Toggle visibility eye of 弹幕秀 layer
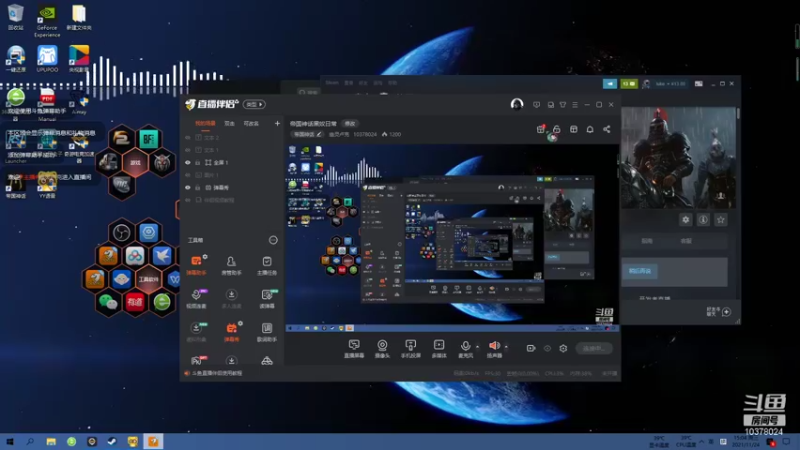The height and width of the screenshot is (450, 800). pos(188,187)
